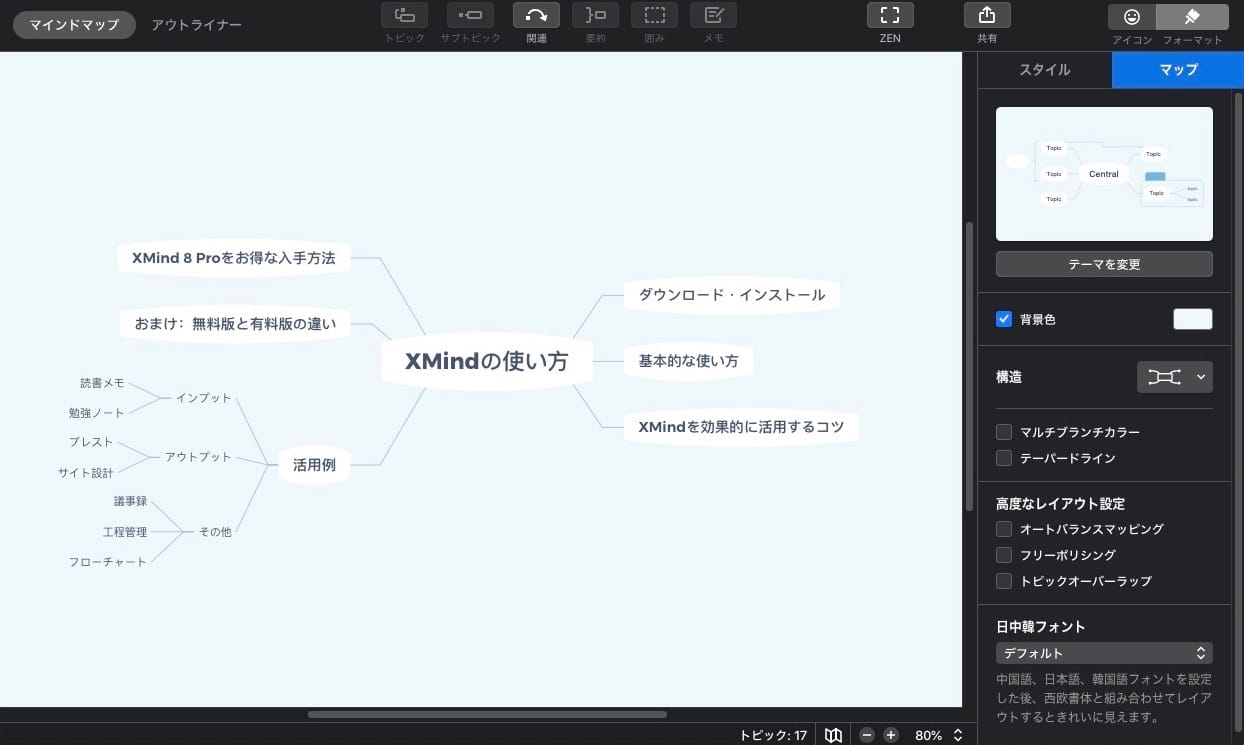
Task: Turn on テーパードライン
Action: [x=1004, y=458]
